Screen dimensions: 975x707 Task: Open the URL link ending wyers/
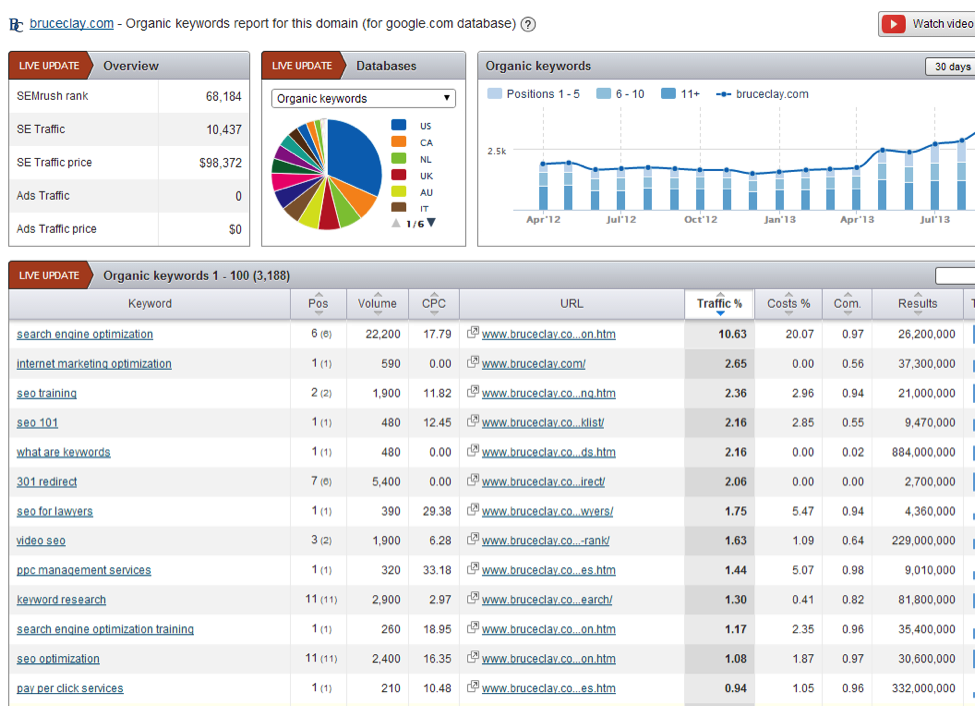pos(547,511)
